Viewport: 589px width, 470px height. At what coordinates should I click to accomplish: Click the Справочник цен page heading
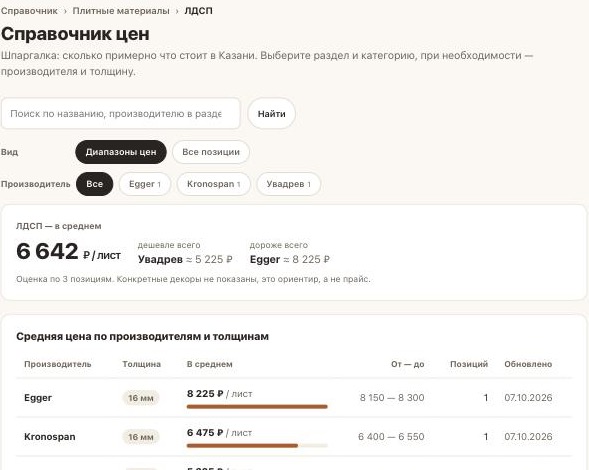tap(75, 34)
